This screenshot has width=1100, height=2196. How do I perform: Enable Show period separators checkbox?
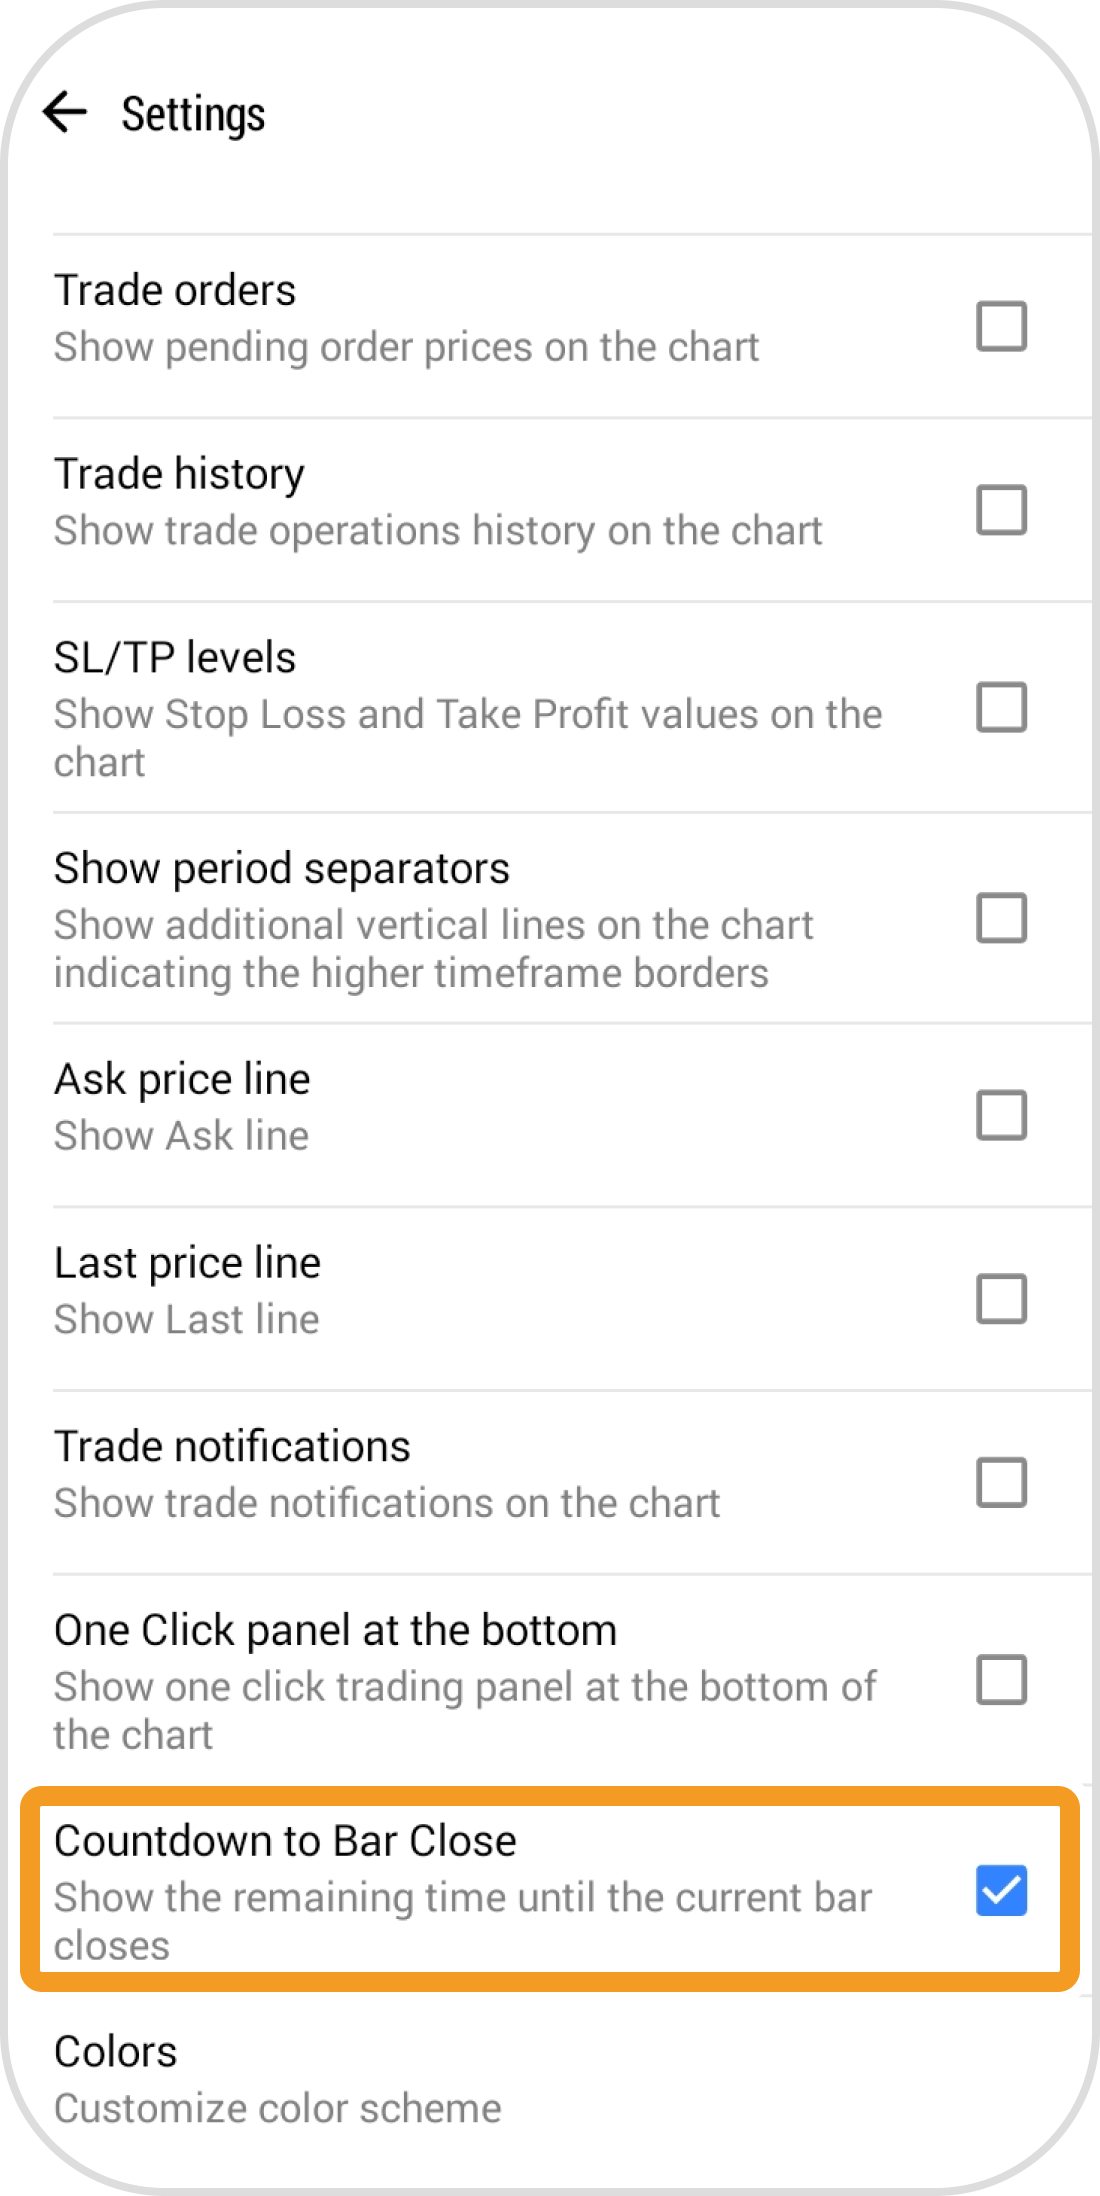point(1001,918)
